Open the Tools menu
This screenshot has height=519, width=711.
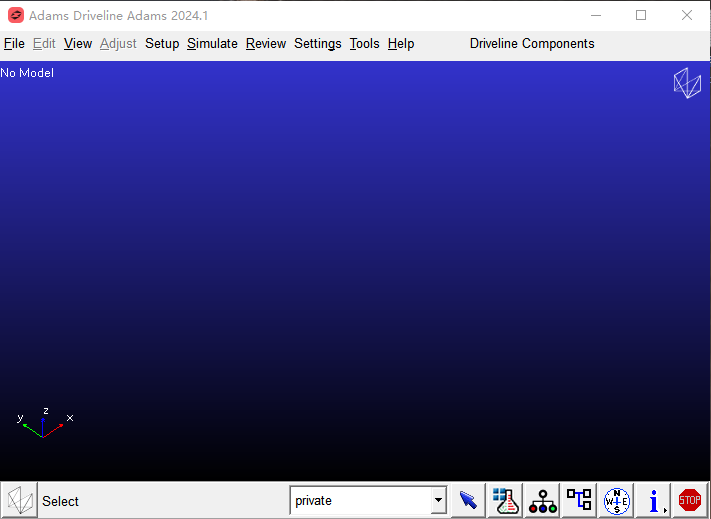(364, 44)
